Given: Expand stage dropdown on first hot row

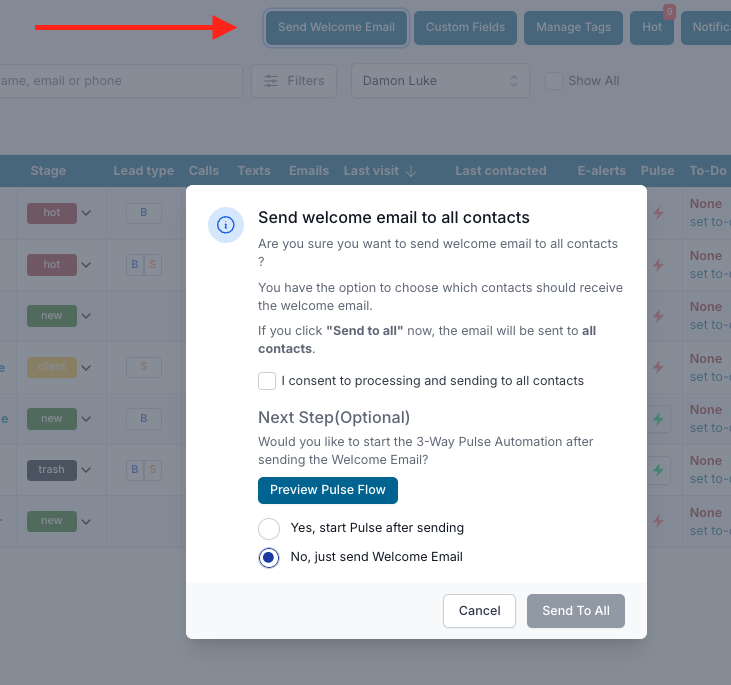Looking at the screenshot, I should (x=86, y=213).
